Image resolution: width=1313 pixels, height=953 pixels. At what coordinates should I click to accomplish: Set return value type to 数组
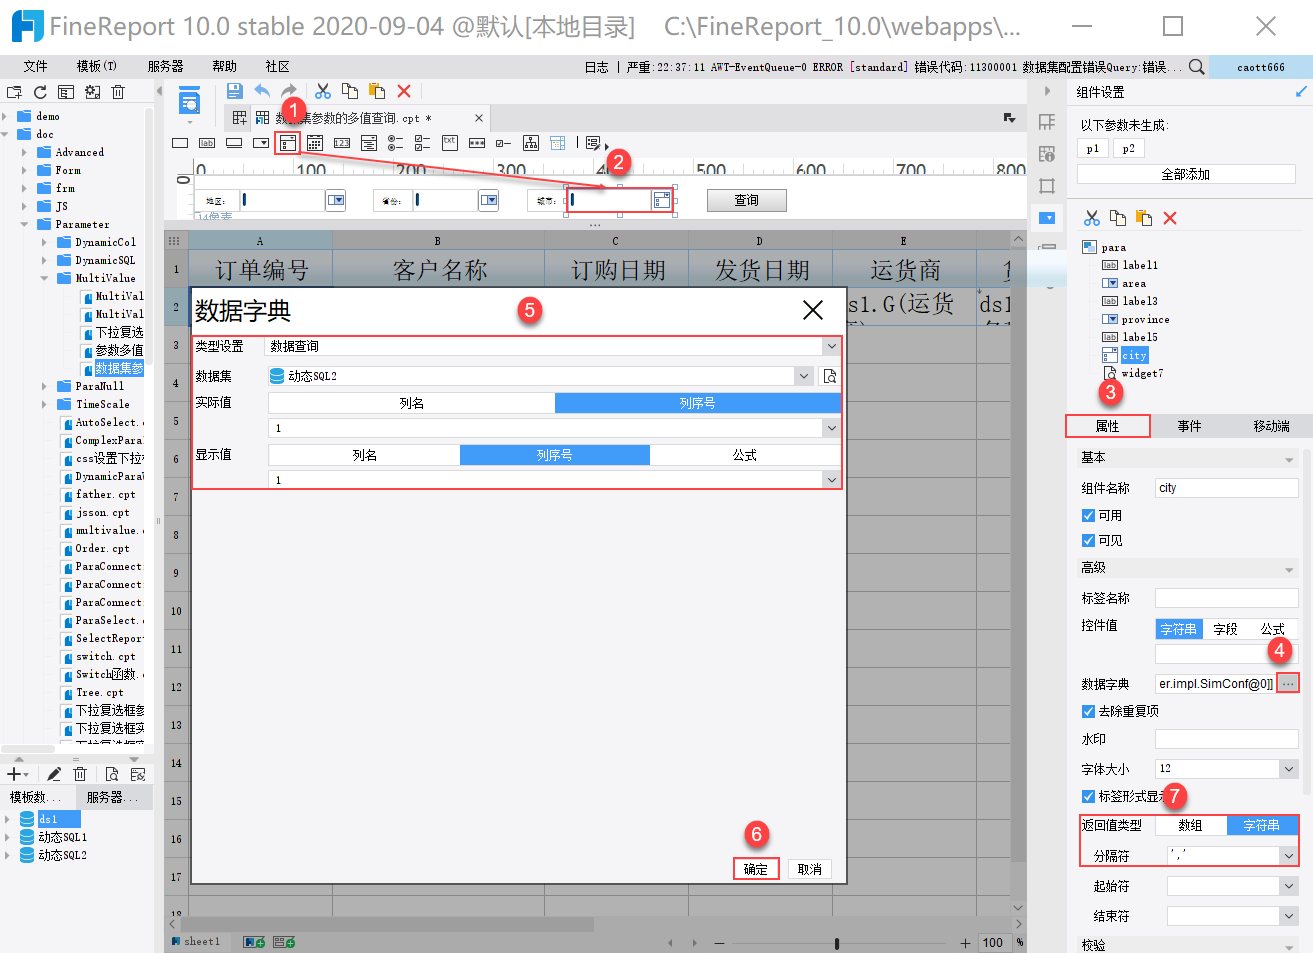click(x=1190, y=825)
